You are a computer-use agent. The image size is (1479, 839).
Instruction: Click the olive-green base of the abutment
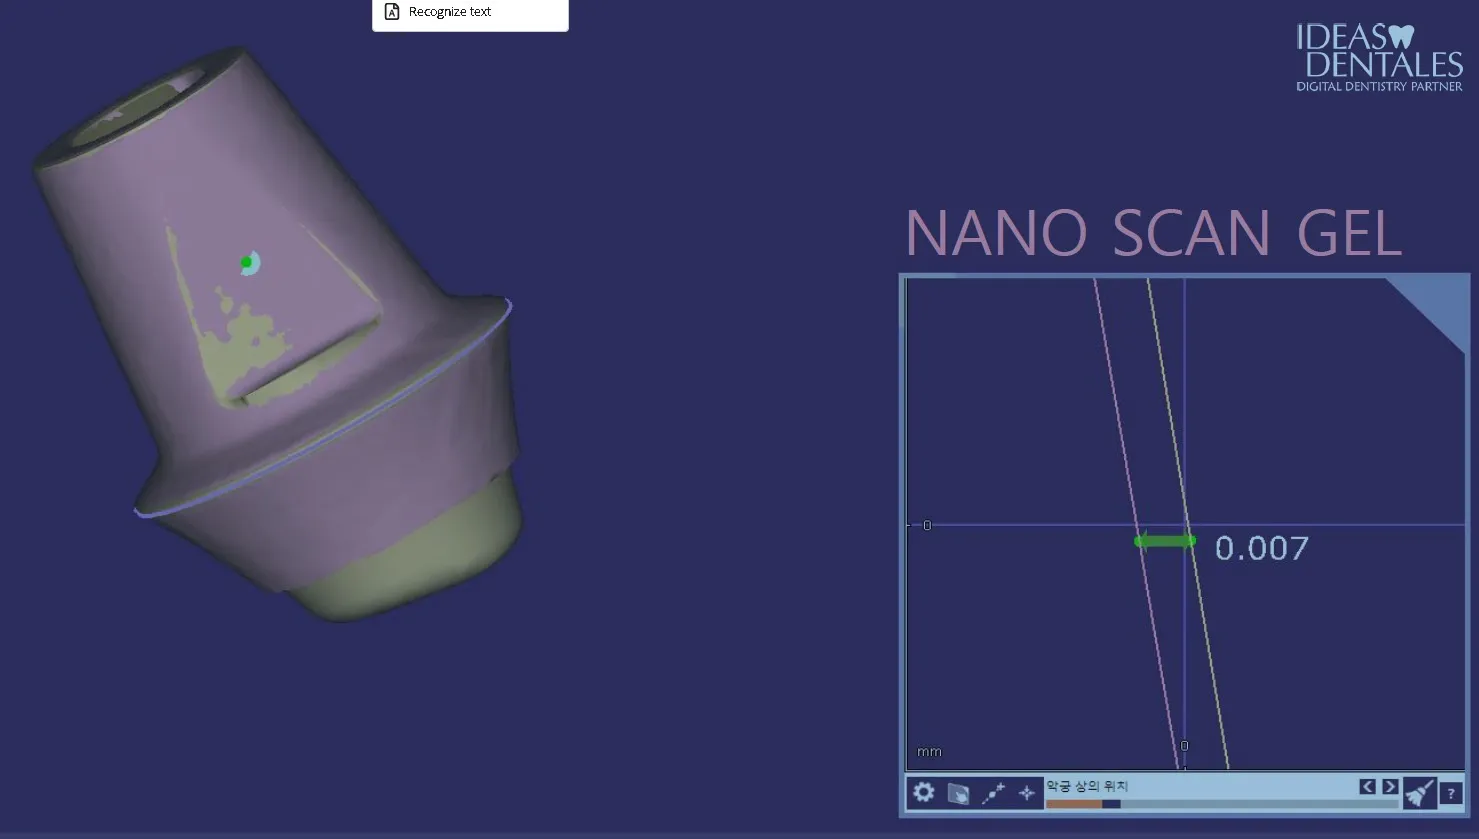click(420, 570)
